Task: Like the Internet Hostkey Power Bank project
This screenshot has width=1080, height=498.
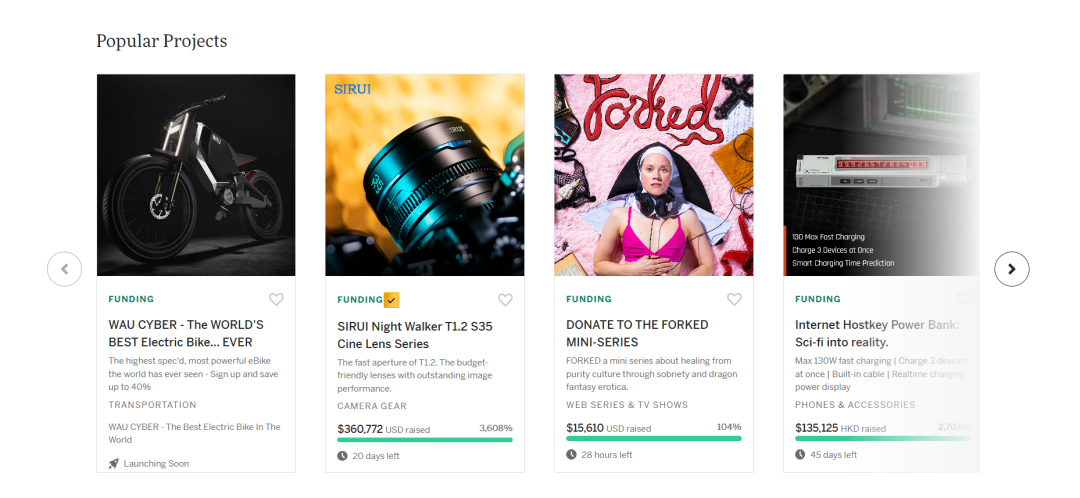Action: point(963,300)
